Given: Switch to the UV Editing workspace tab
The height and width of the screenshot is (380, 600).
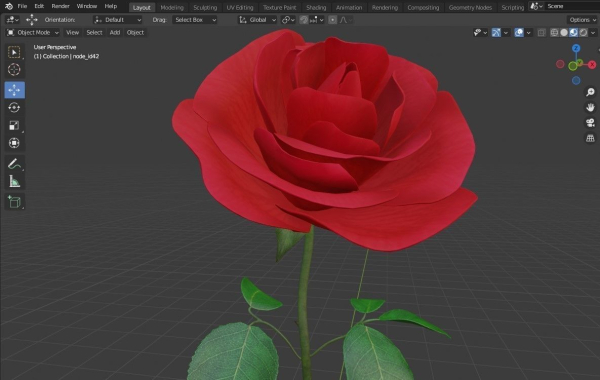Looking at the screenshot, I should click(x=240, y=7).
